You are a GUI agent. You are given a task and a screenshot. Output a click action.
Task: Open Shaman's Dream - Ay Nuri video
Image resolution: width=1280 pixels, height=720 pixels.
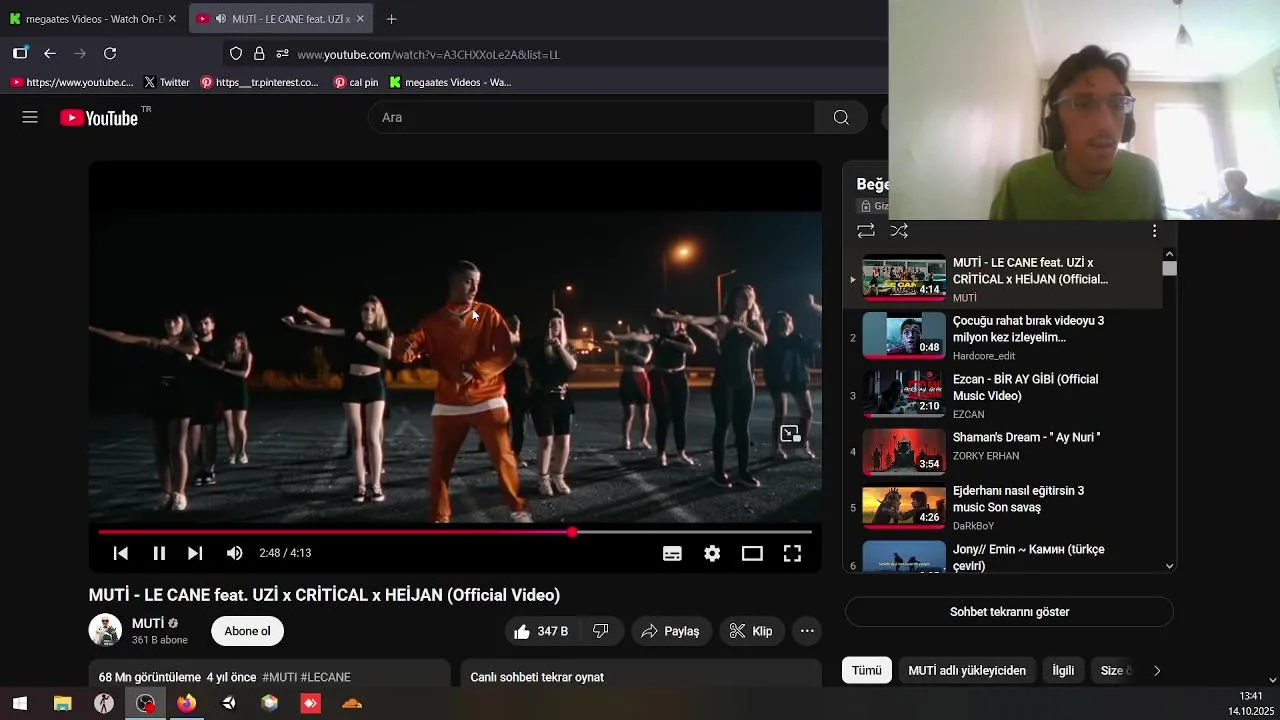(x=1003, y=451)
